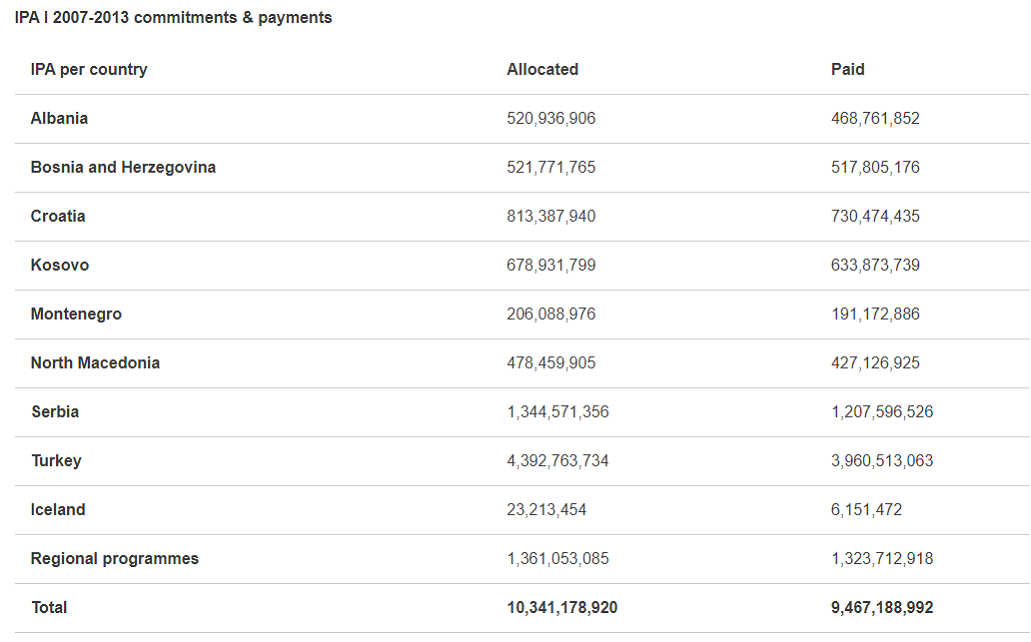1031x642 pixels.
Task: Click the IPA per country header
Action: pos(89,69)
